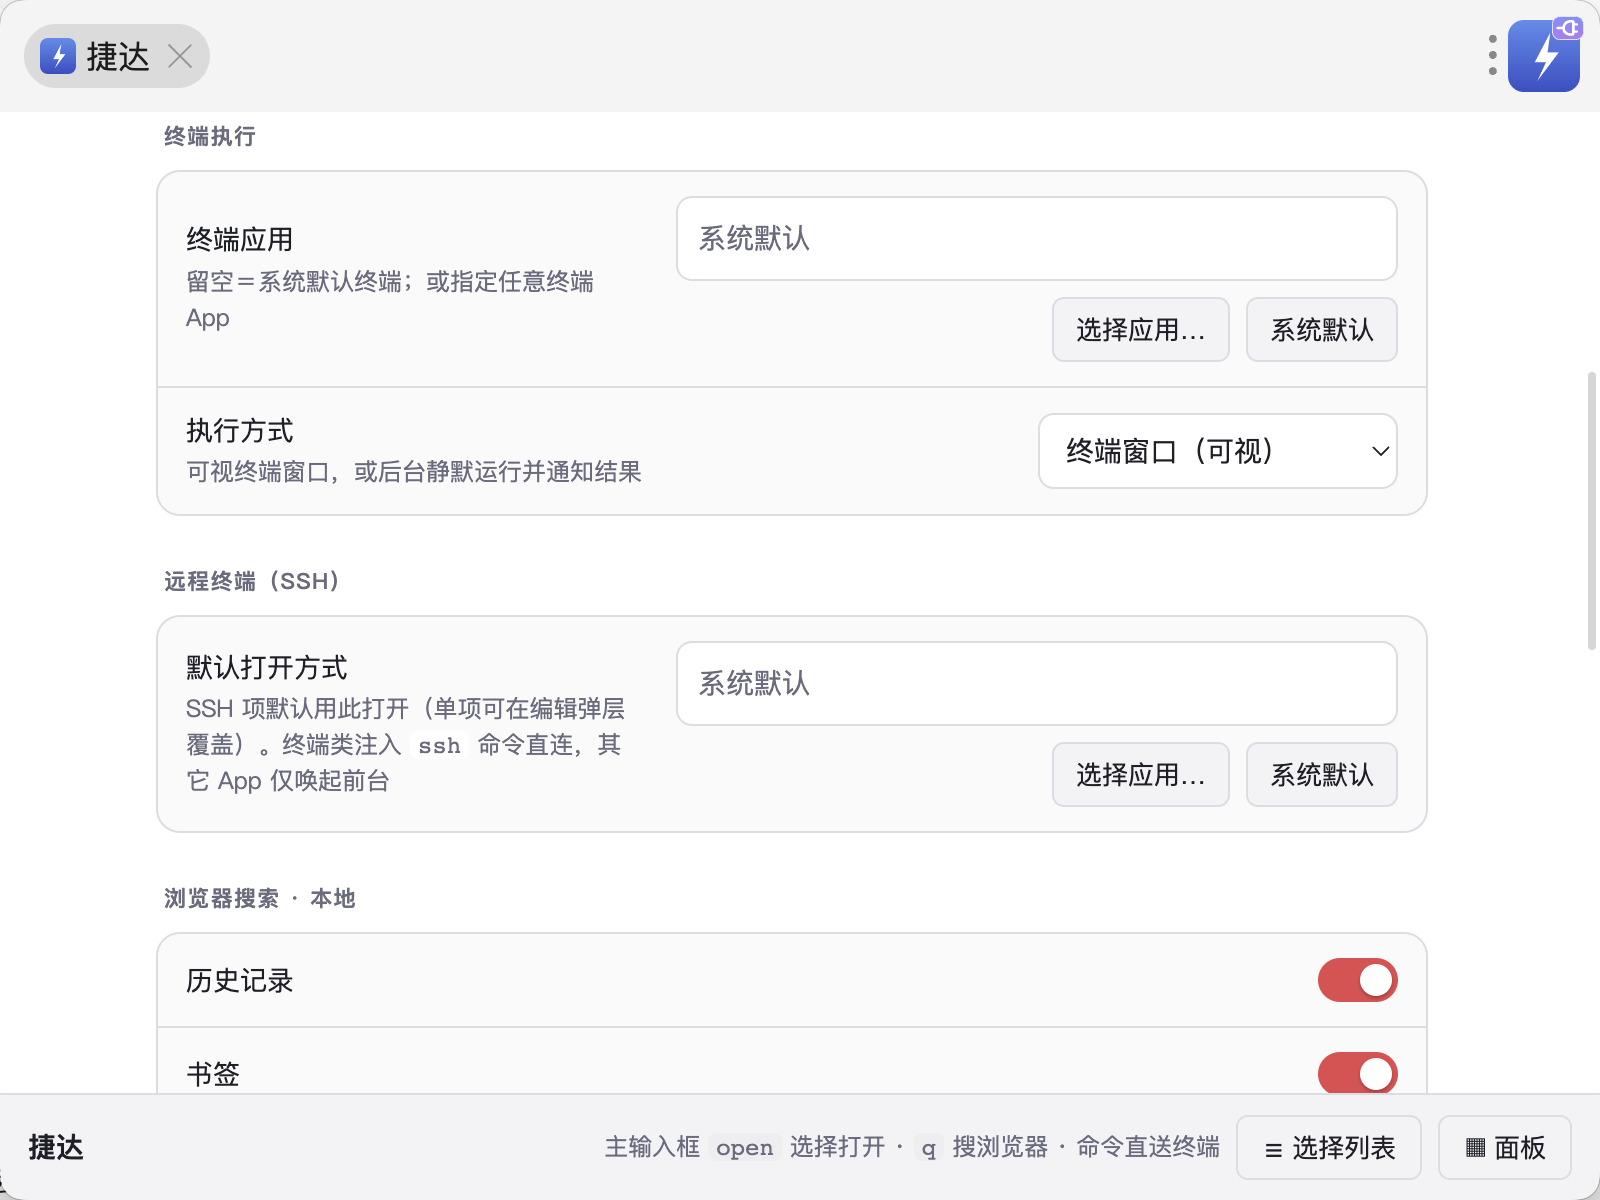Click the 书签 label
The image size is (1600, 1200).
(x=213, y=1074)
